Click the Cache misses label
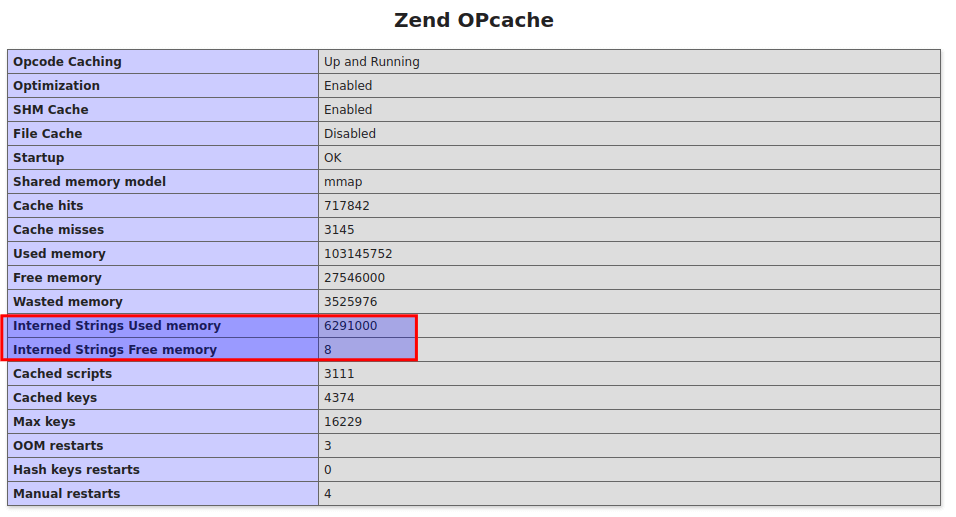 (x=58, y=230)
